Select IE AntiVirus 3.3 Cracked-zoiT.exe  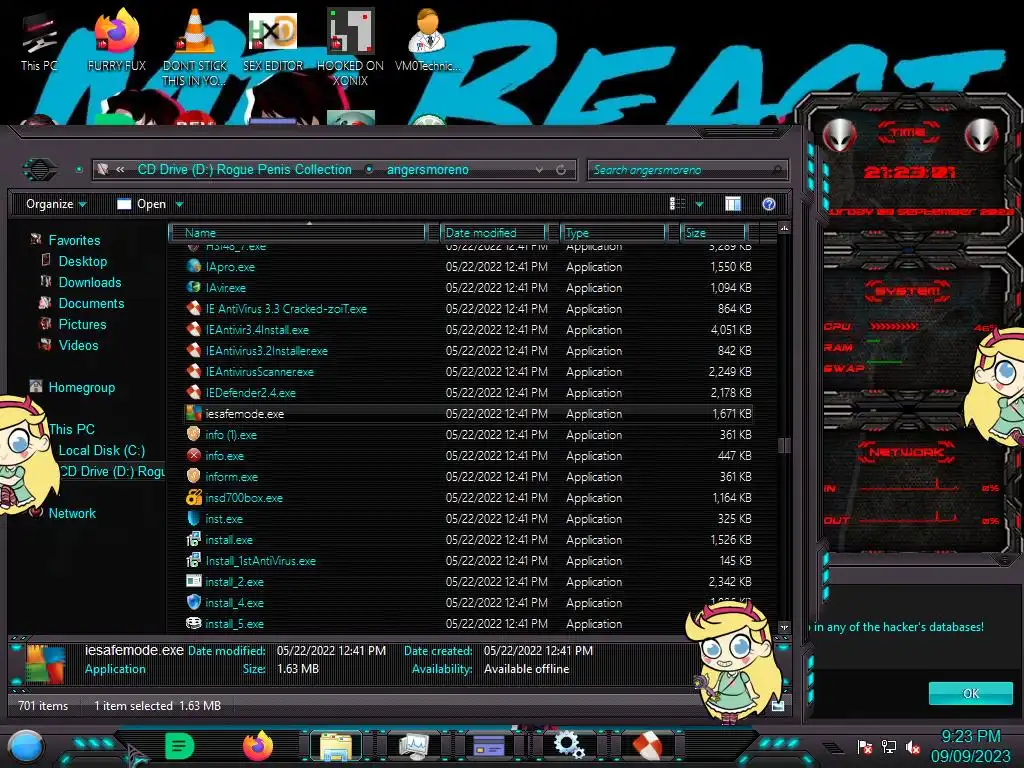click(x=286, y=308)
